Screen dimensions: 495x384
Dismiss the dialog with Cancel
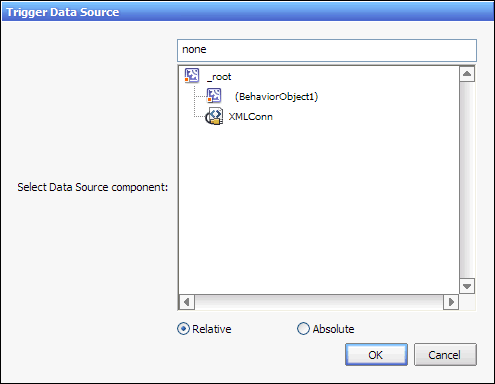[445, 355]
